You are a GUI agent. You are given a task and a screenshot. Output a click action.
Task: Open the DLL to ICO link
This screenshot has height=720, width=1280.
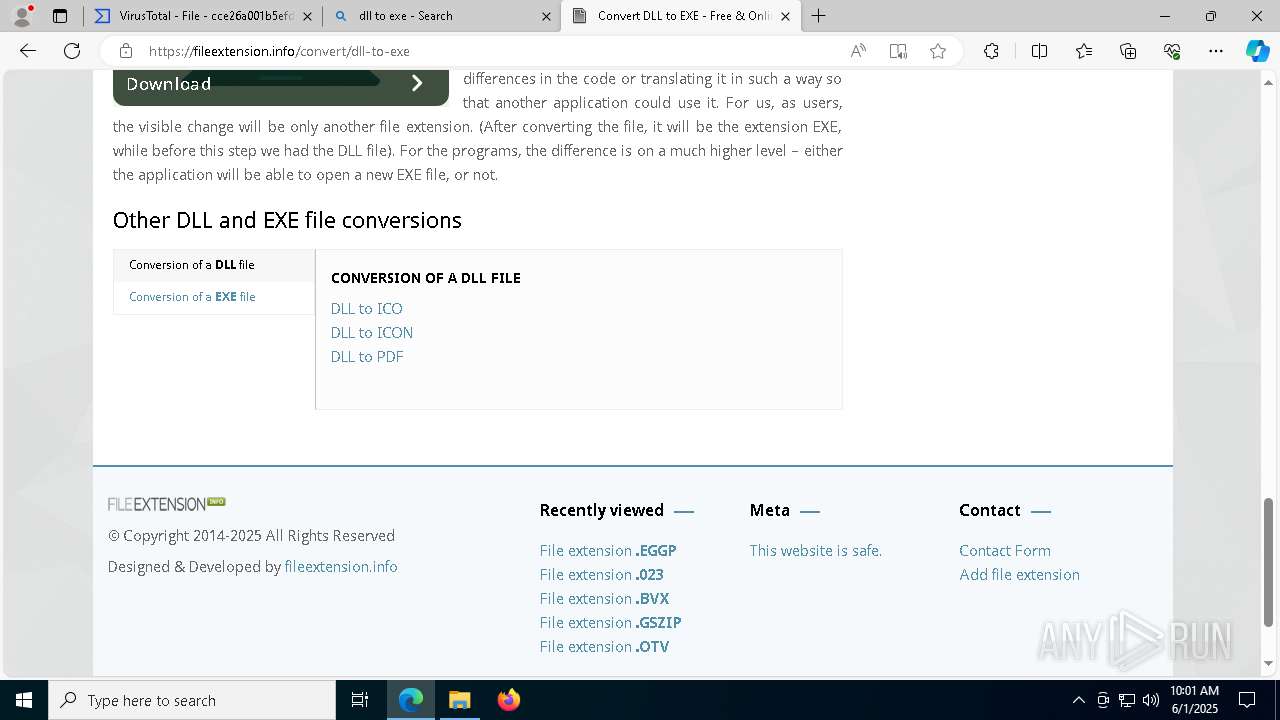click(x=367, y=309)
